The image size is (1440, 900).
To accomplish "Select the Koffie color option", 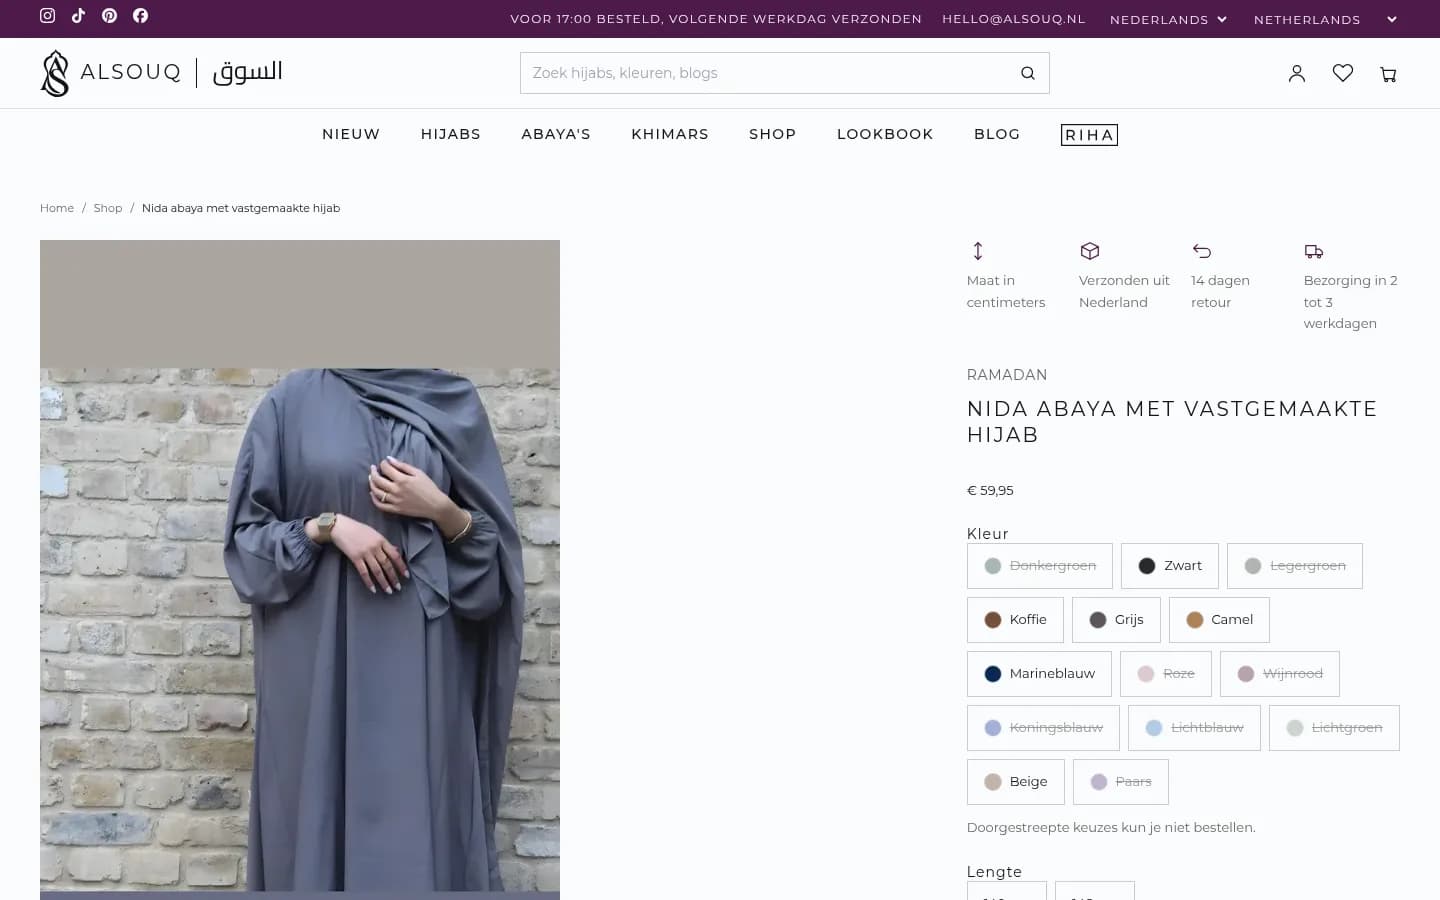I will click(1015, 620).
